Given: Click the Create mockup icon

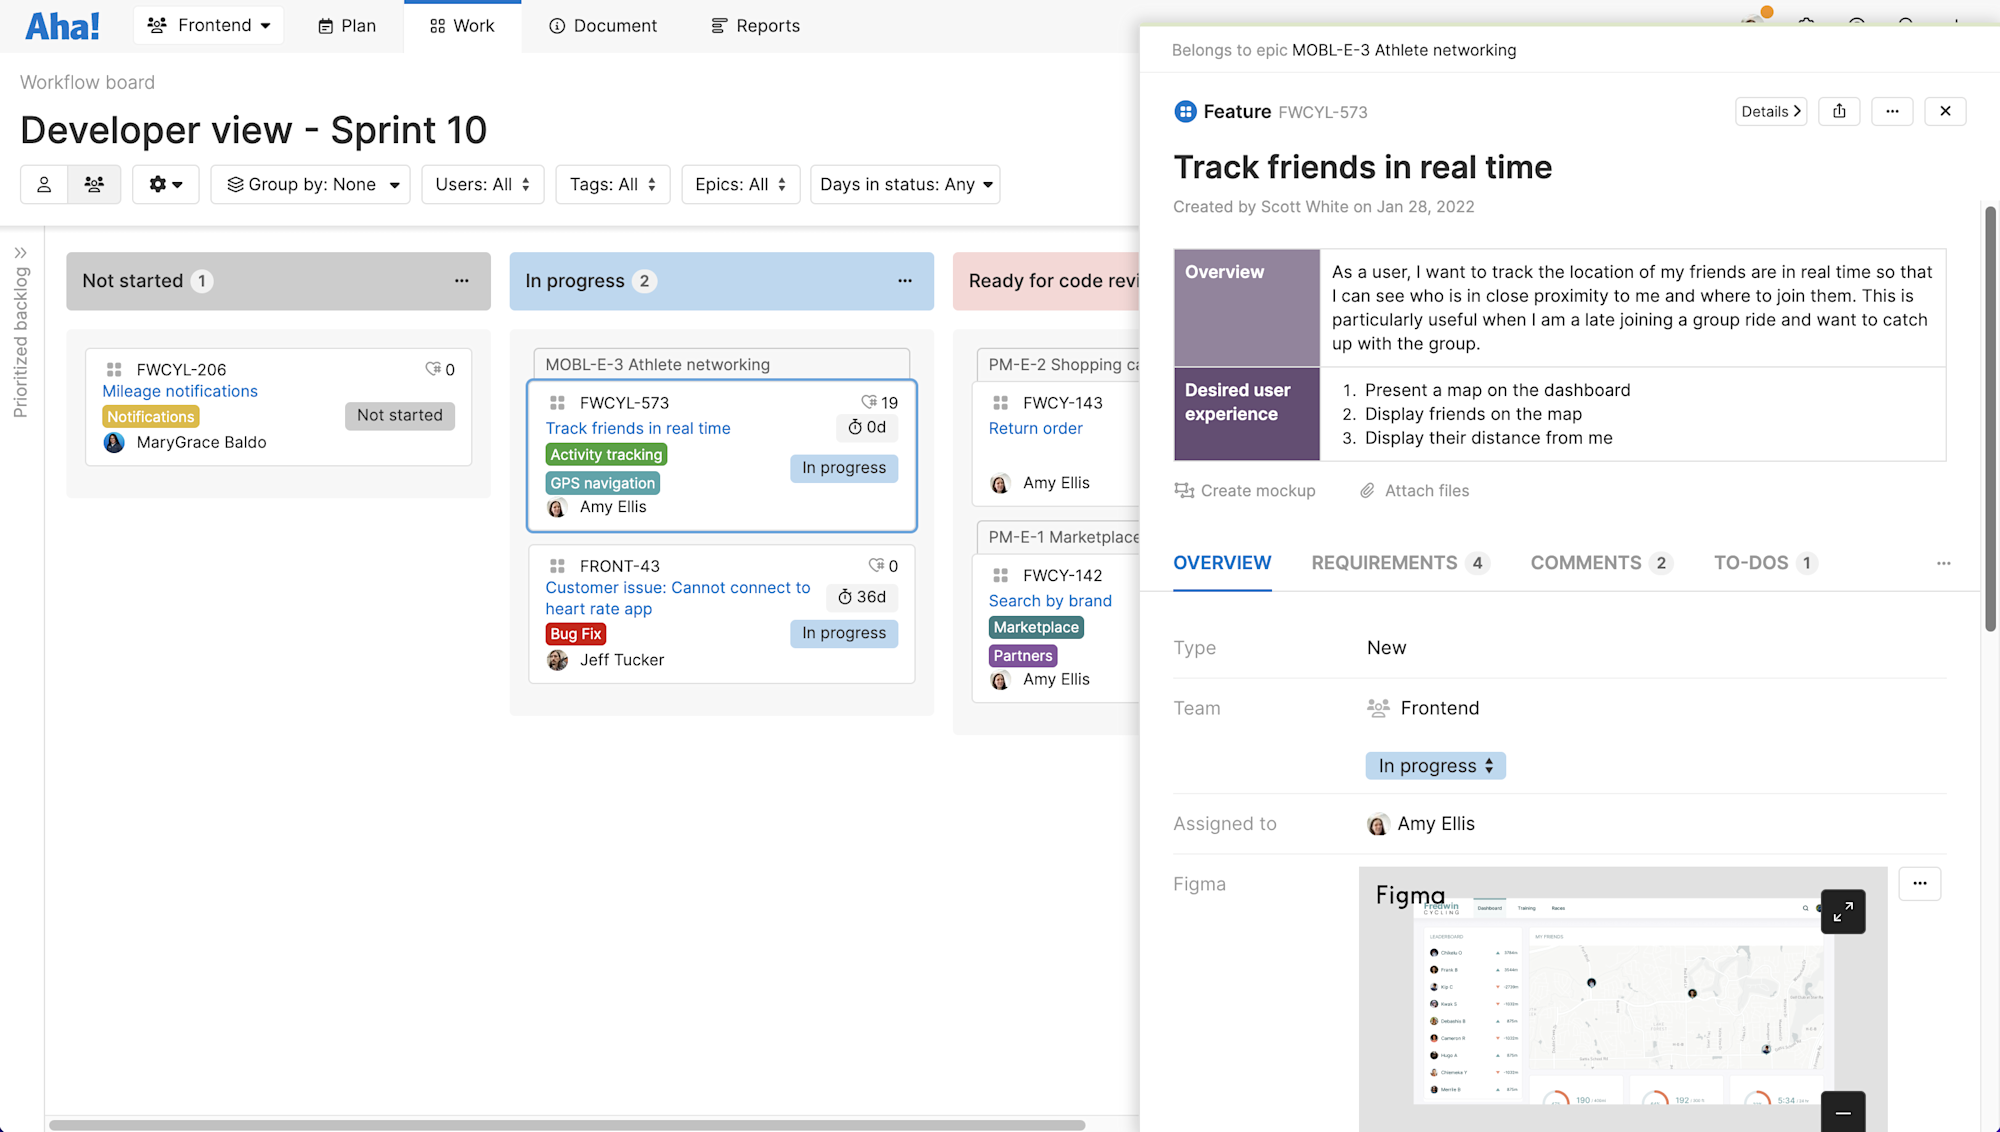Looking at the screenshot, I should click(1184, 490).
